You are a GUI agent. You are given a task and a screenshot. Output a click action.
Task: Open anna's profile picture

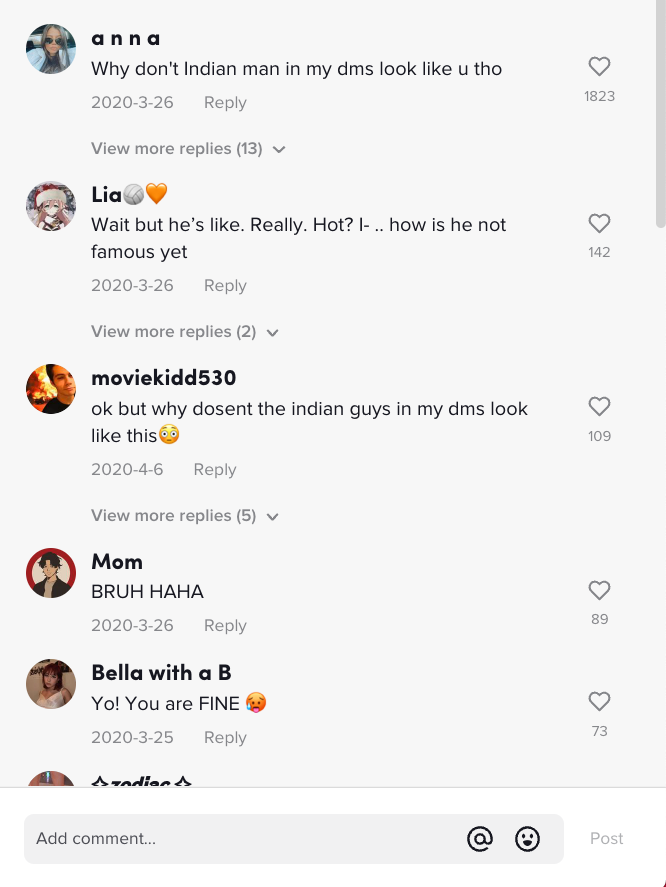(x=51, y=49)
